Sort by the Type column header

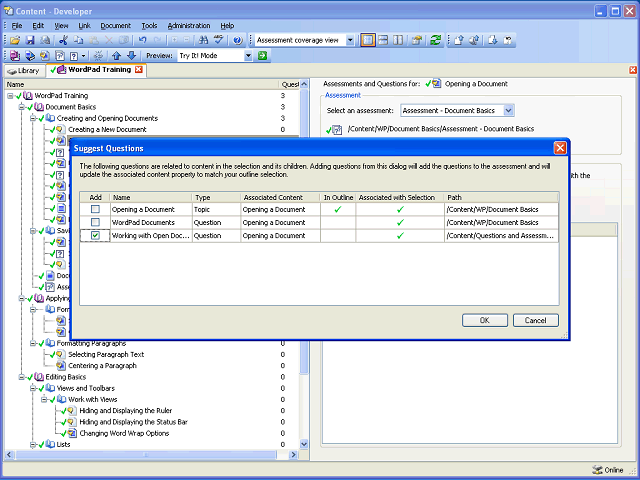[216, 197]
